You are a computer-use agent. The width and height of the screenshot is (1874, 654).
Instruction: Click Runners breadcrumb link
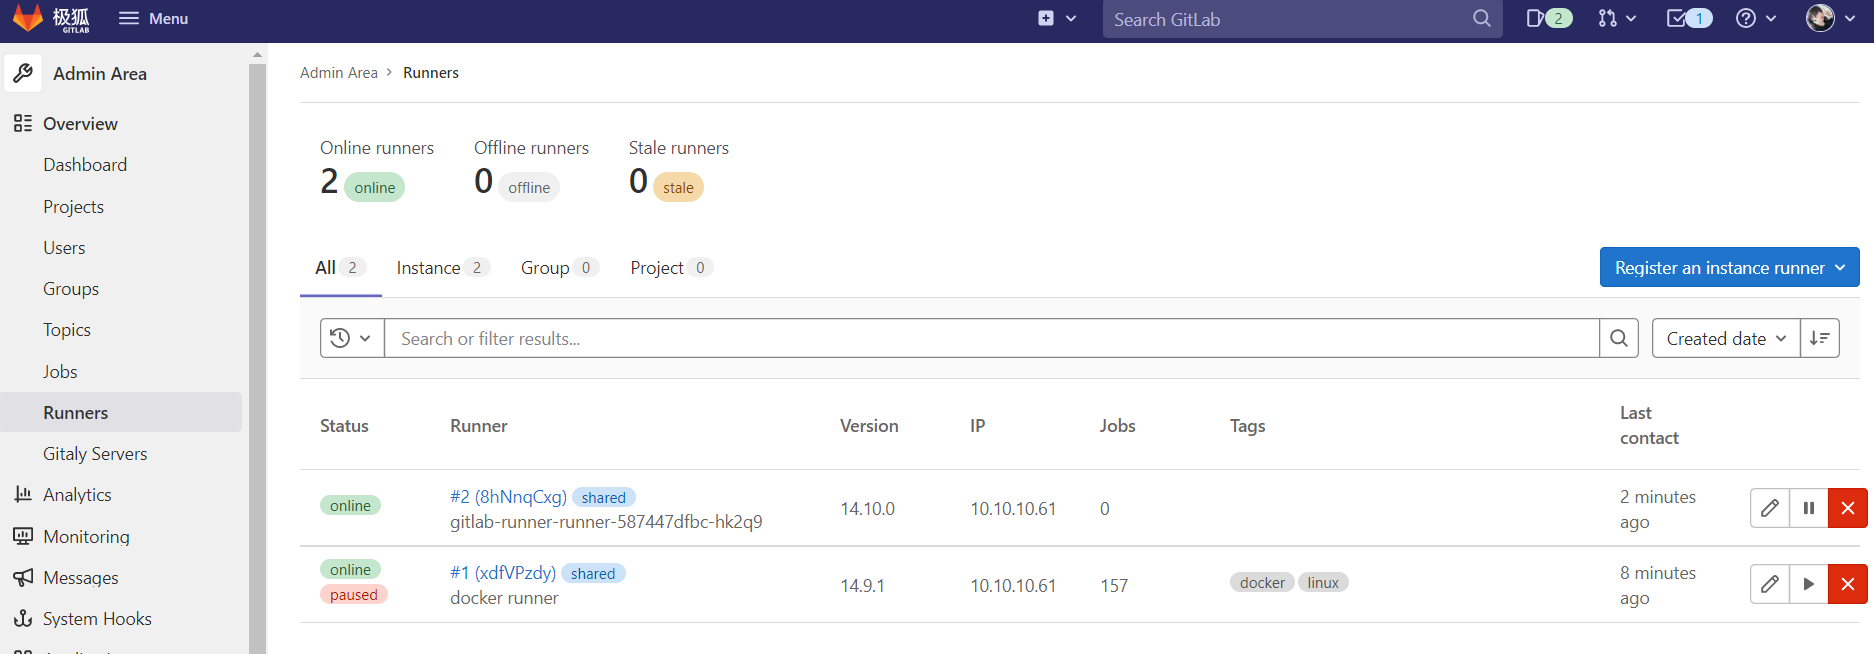(431, 72)
